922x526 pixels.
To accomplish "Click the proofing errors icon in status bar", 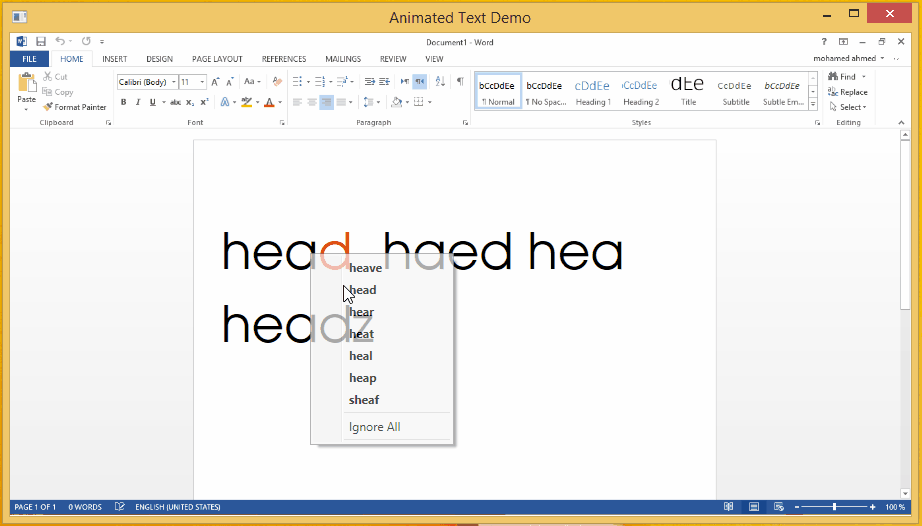I will 119,507.
